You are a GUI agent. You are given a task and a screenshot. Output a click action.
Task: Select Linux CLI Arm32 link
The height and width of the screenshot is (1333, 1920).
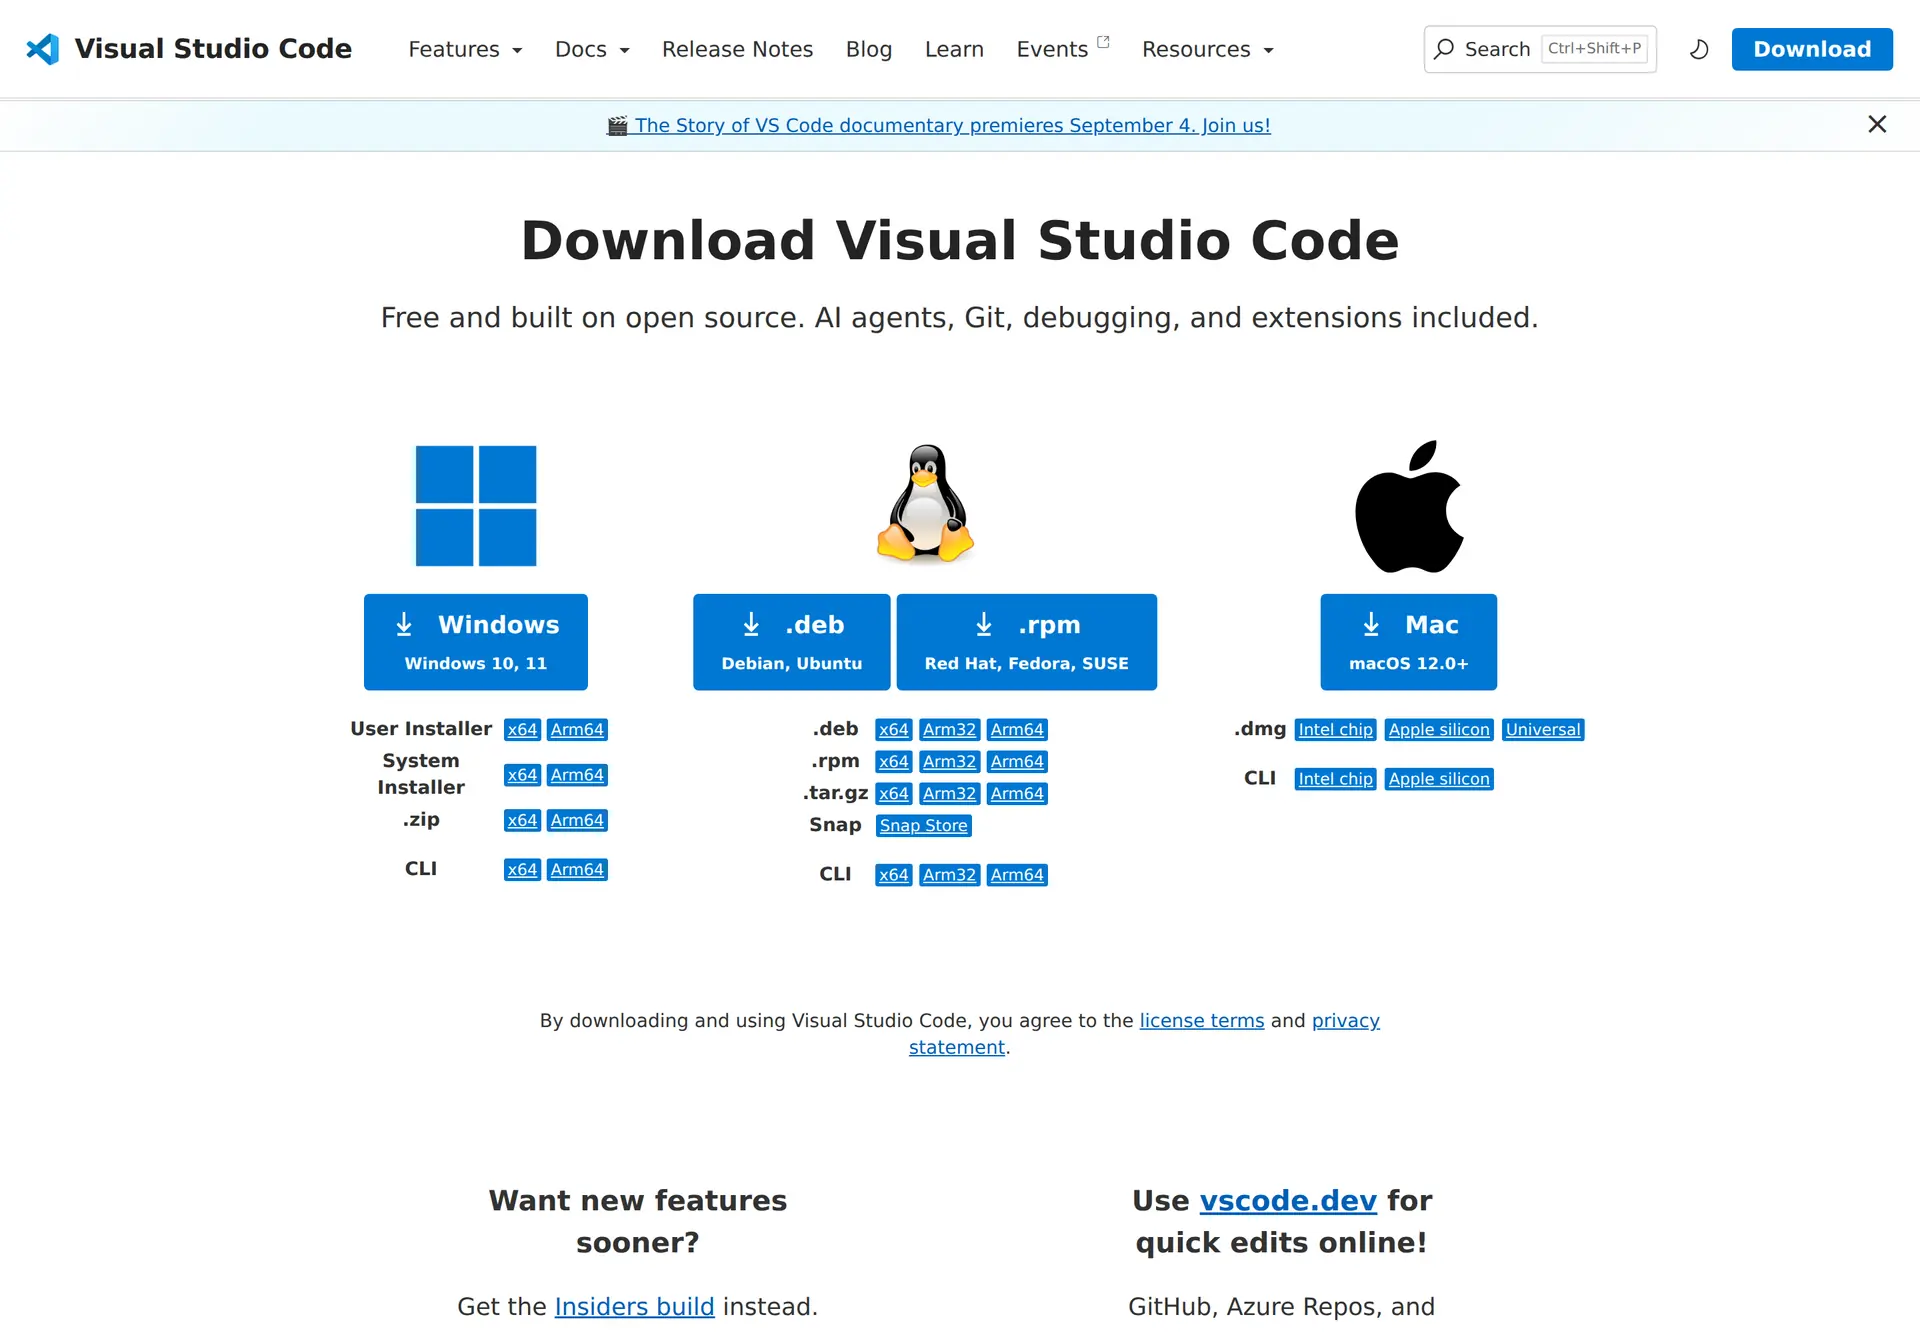click(949, 875)
